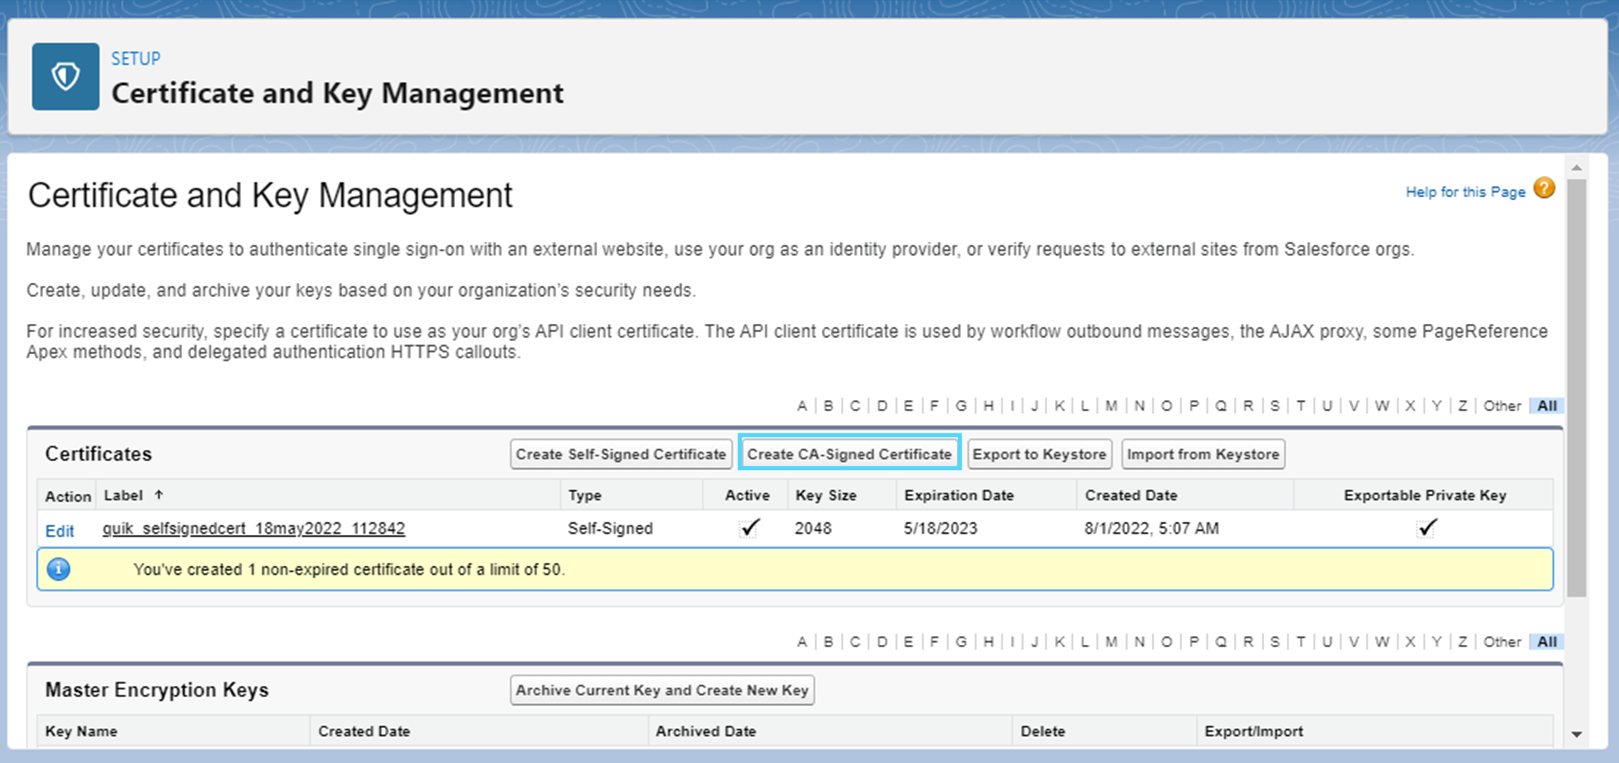Click the scroll up arrow of the page scrollbar

[1577, 167]
